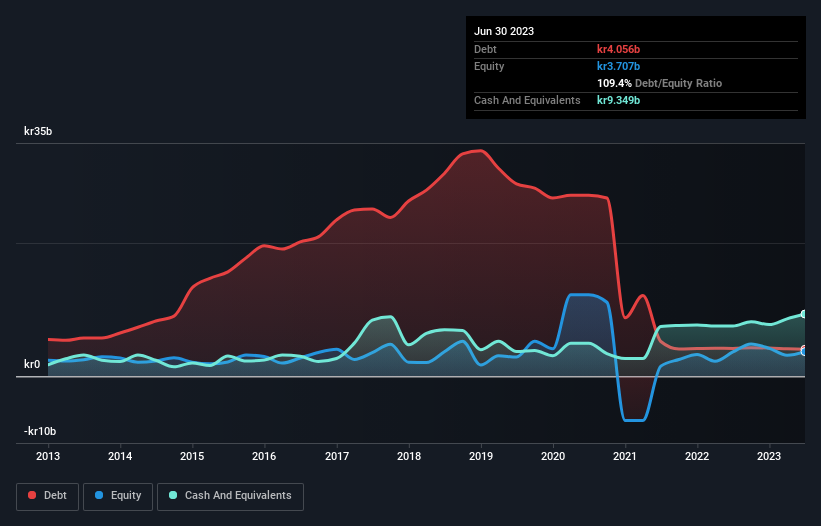The width and height of the screenshot is (821, 526).
Task: Click the teal Cash And Equivalents dot
Action: coord(173,495)
